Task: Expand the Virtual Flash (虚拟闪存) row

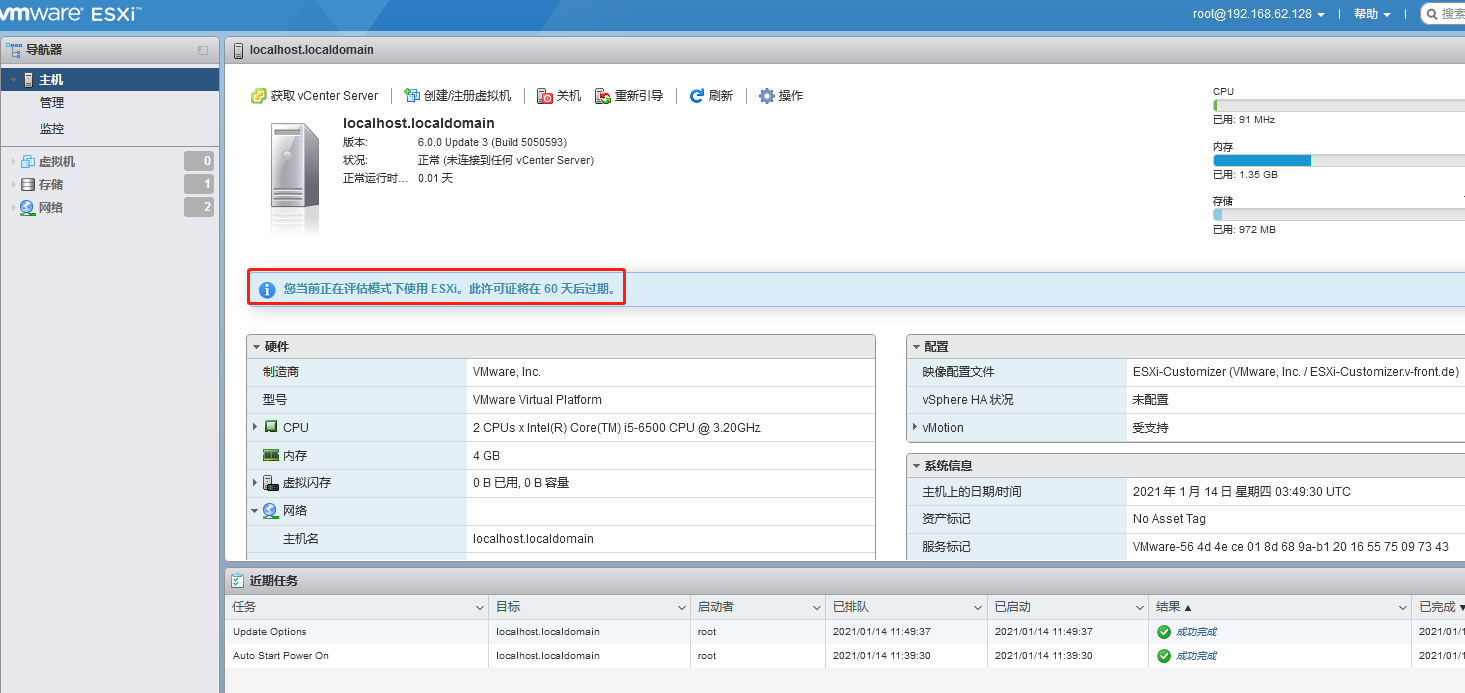Action: click(x=256, y=483)
